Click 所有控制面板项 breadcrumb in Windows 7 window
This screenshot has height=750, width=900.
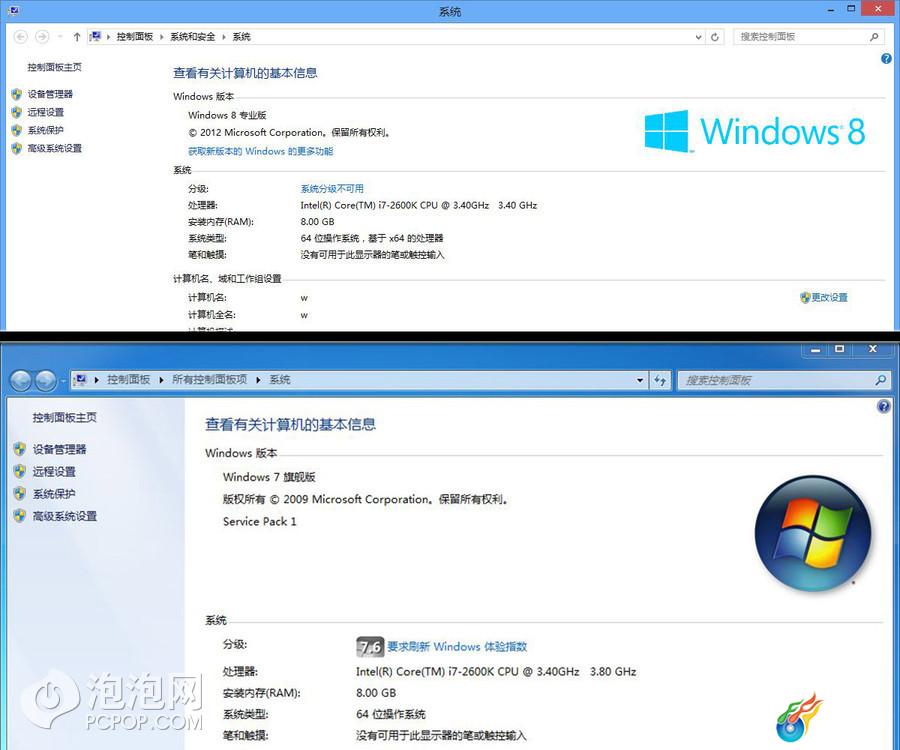(x=210, y=379)
